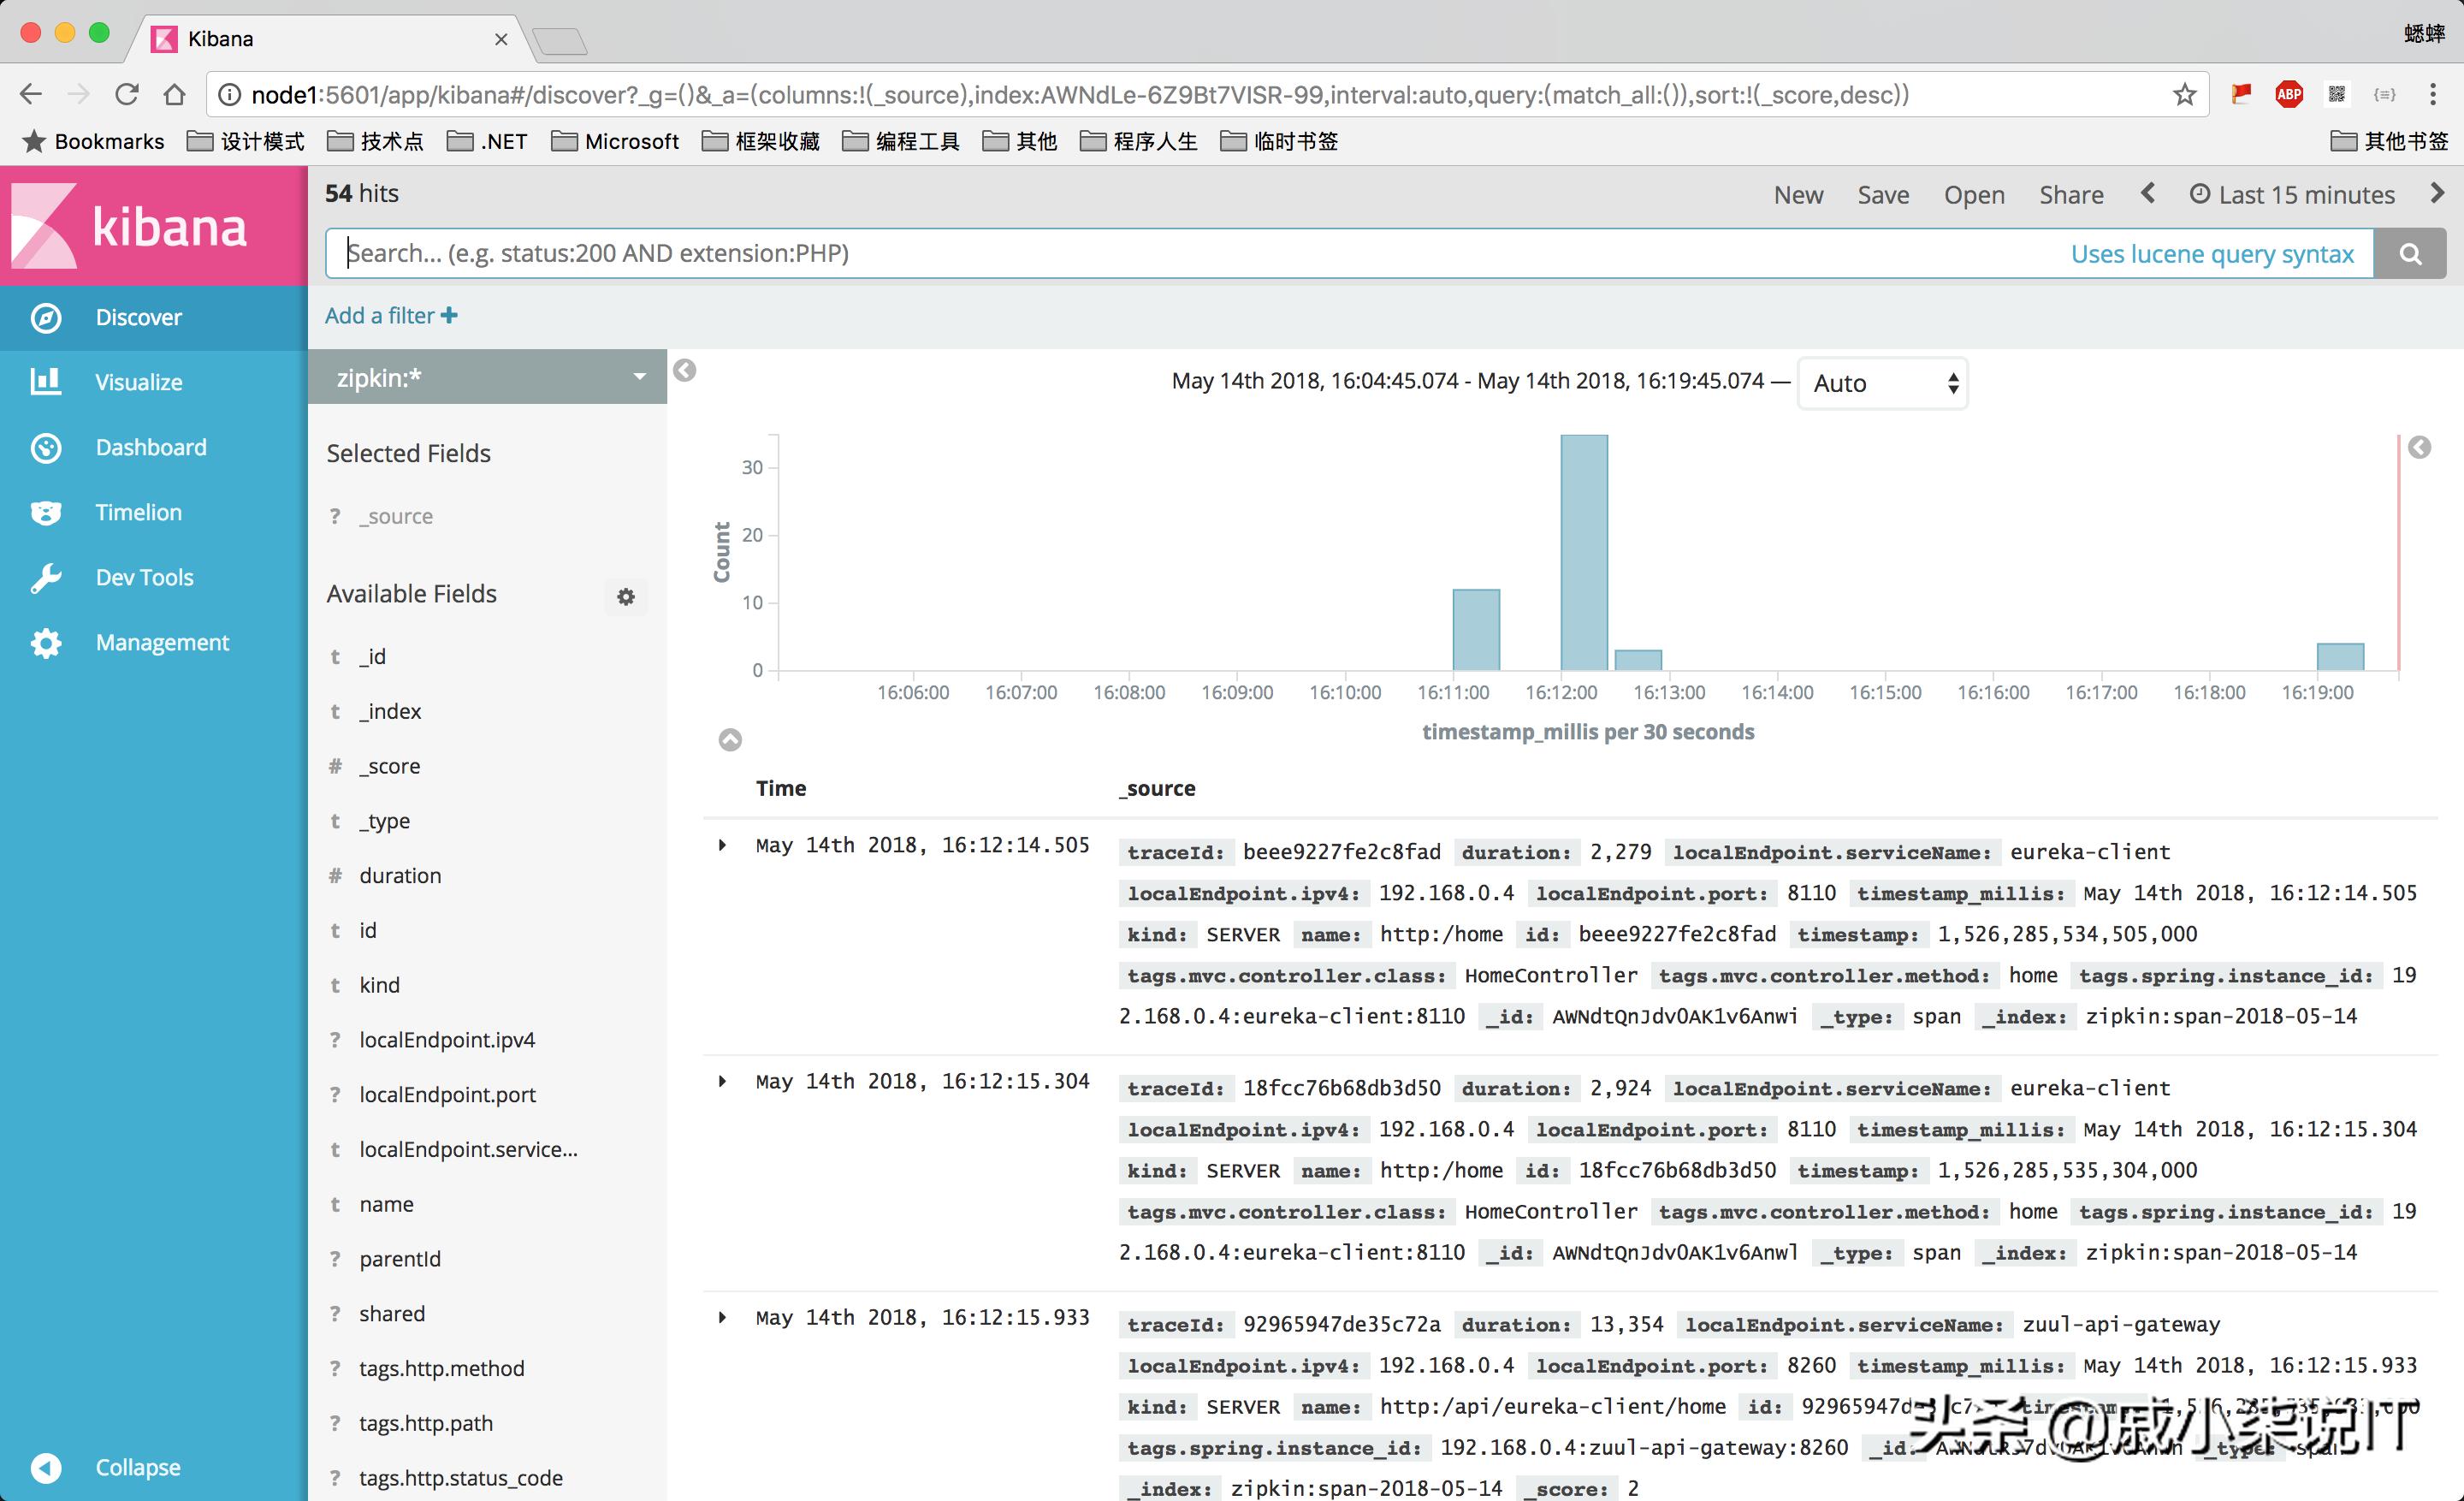Open the Uses lucene query syntax link
The image size is (2464, 1501).
click(x=2213, y=253)
